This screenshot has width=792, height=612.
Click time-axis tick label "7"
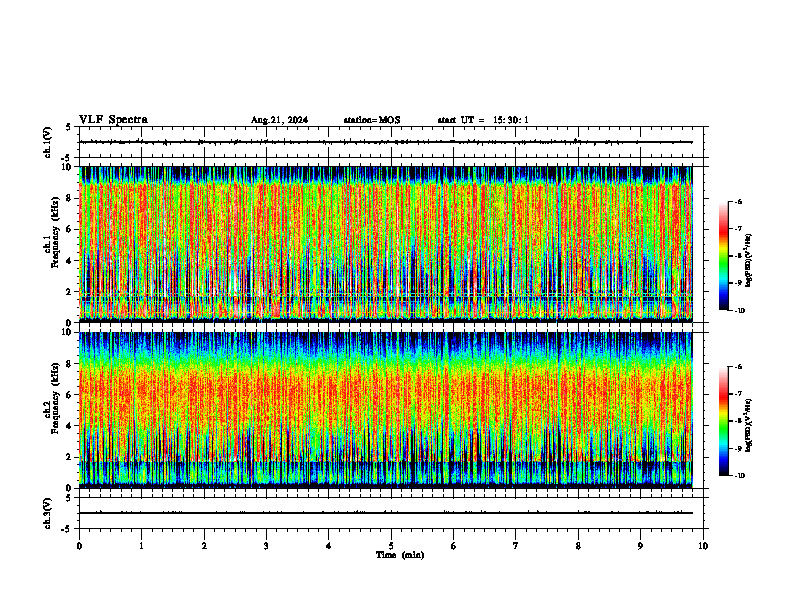516,546
